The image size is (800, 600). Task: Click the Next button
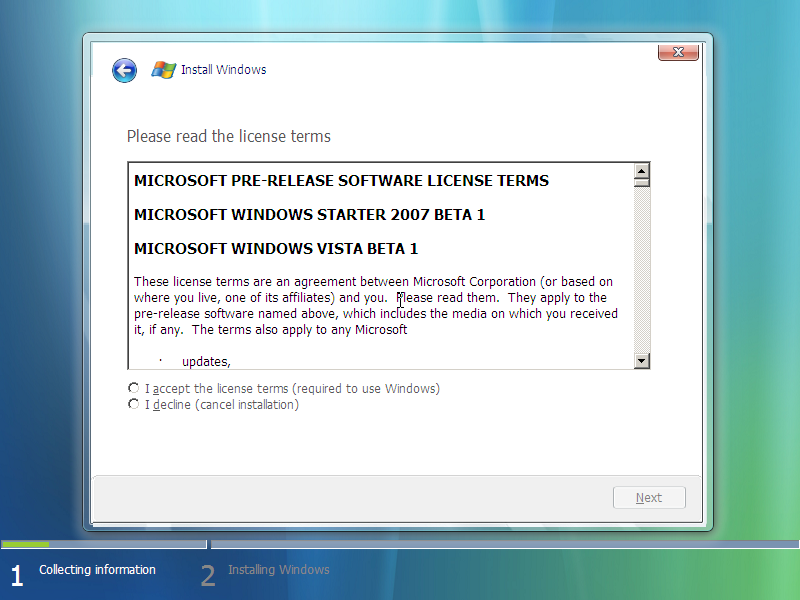click(x=649, y=497)
